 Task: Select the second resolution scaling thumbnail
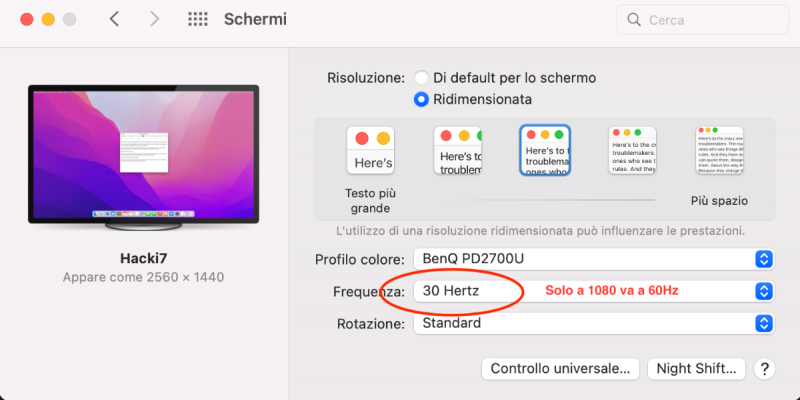click(459, 151)
